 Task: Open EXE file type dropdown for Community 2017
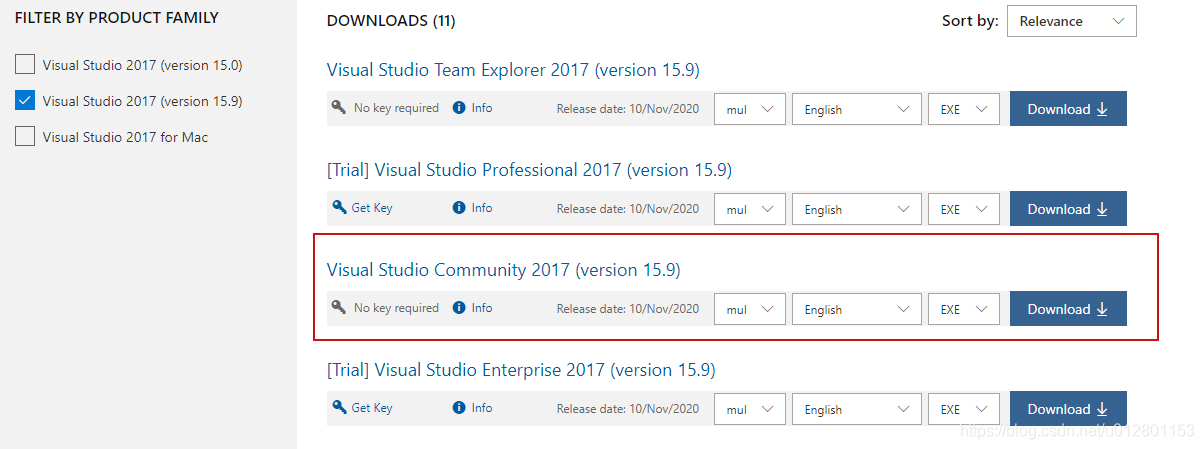(964, 309)
